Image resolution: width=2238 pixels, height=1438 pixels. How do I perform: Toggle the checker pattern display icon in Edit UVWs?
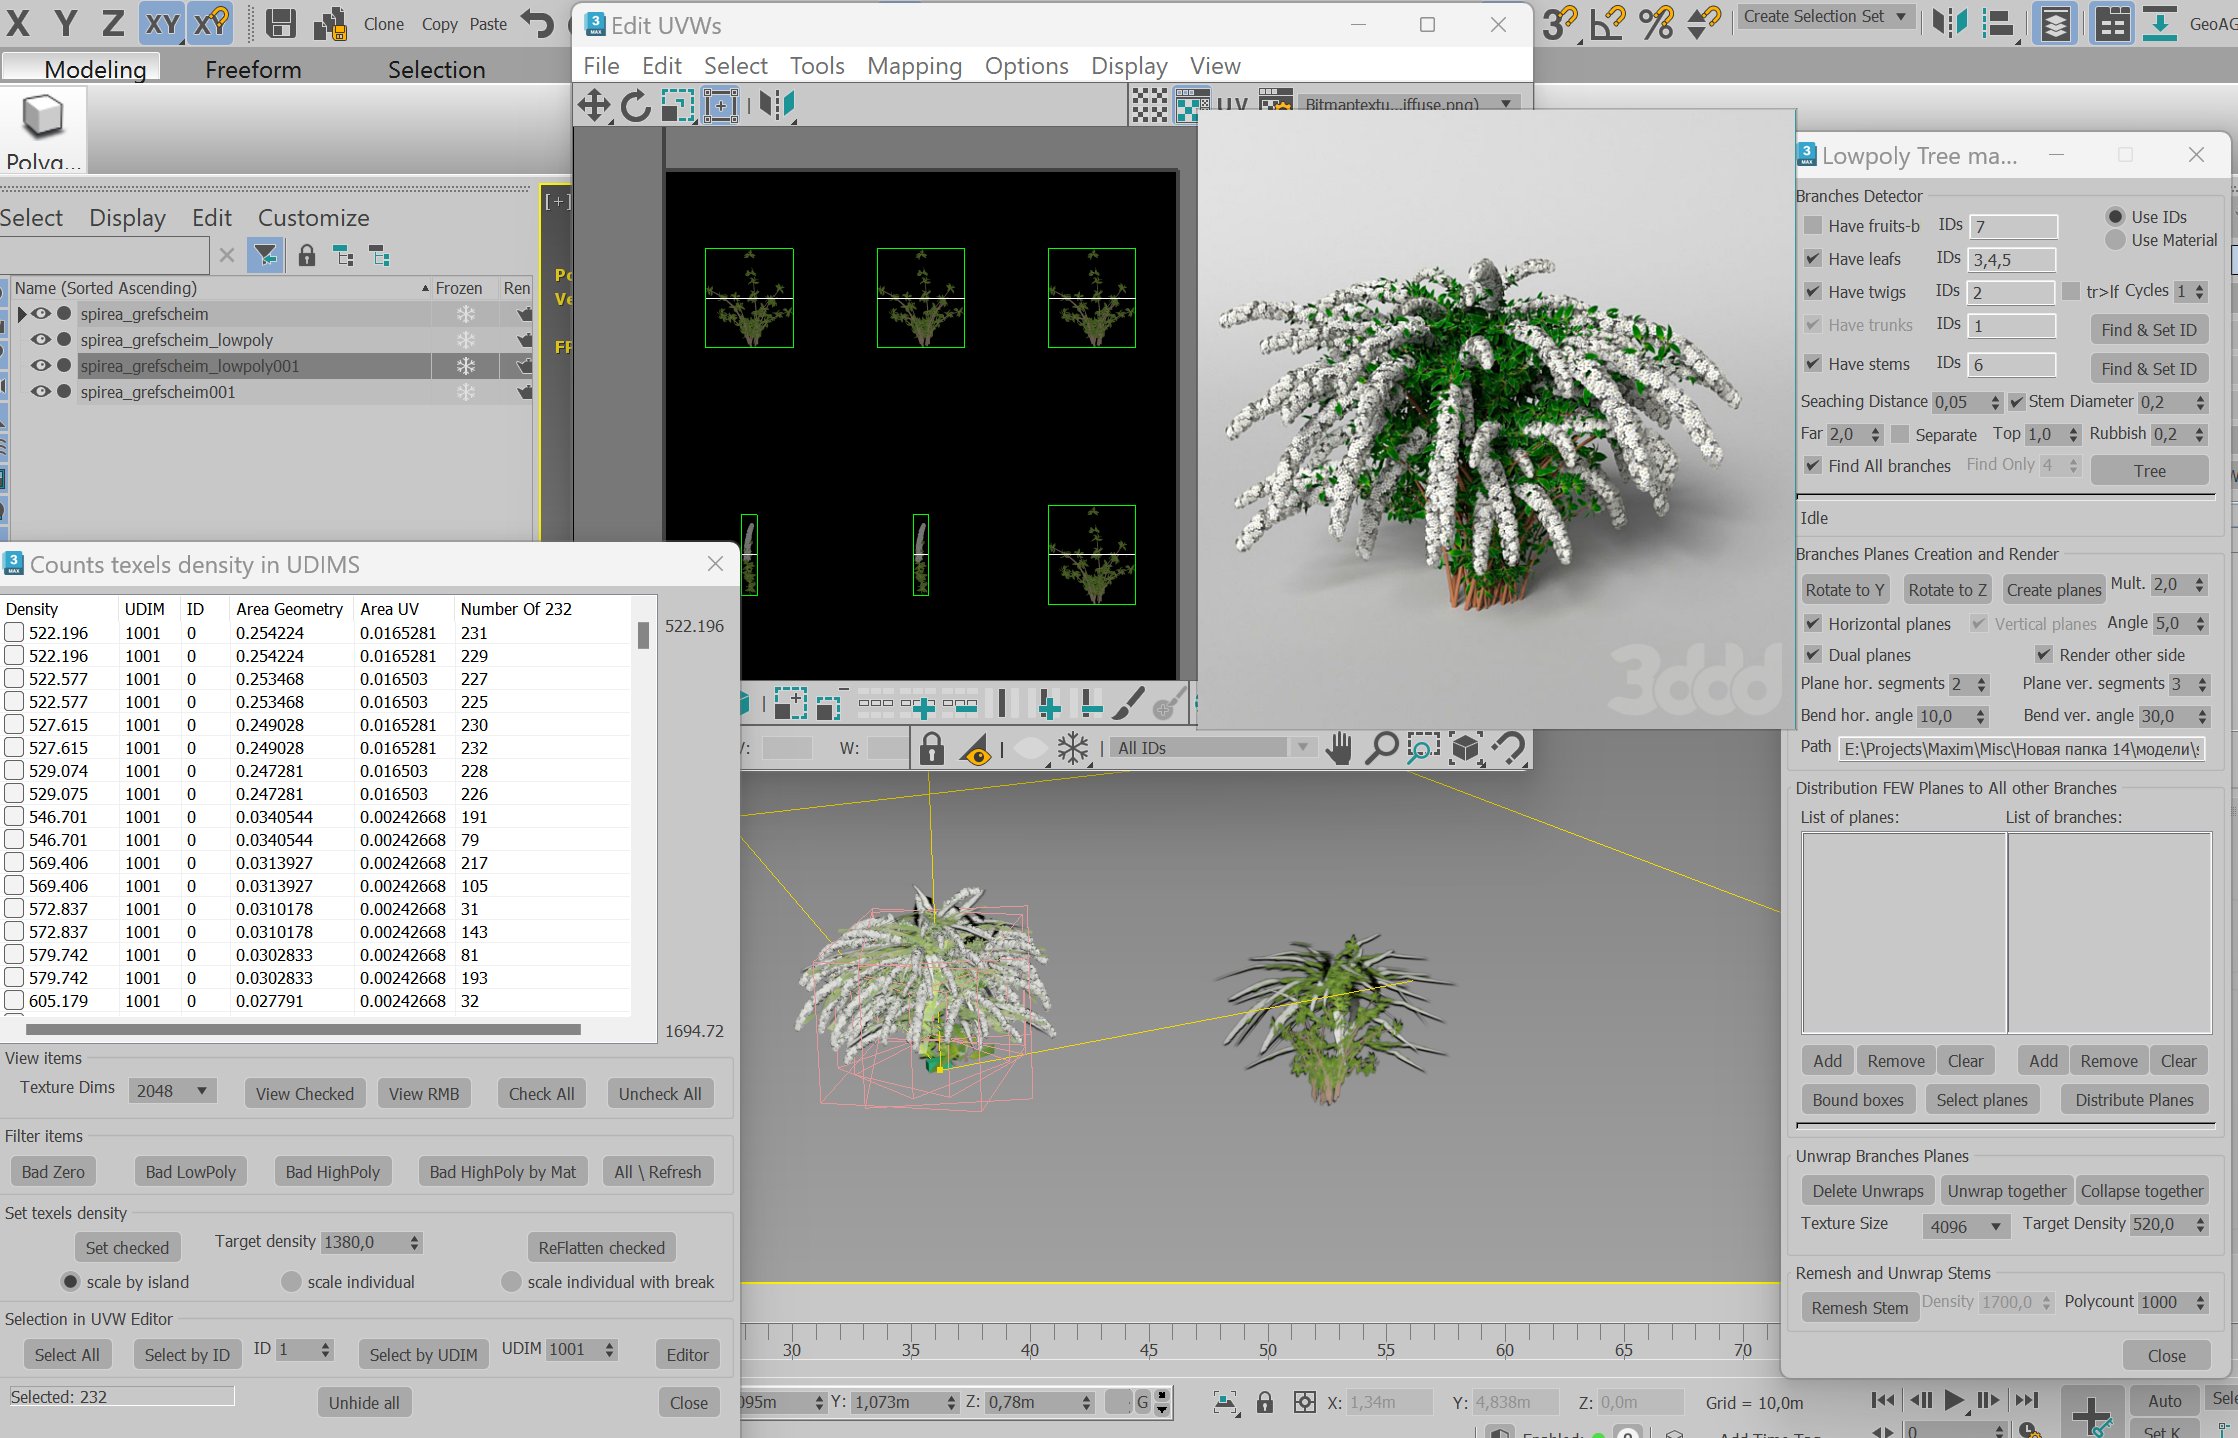tap(1149, 105)
